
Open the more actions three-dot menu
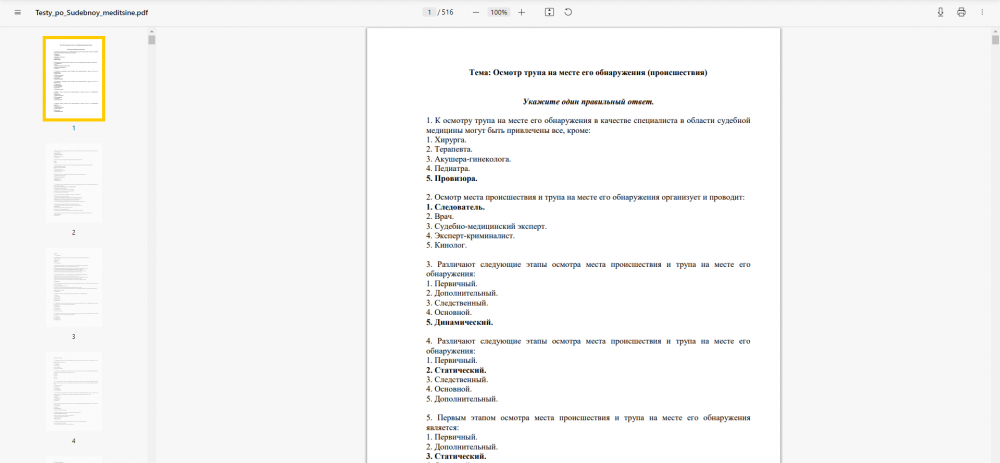tap(982, 12)
